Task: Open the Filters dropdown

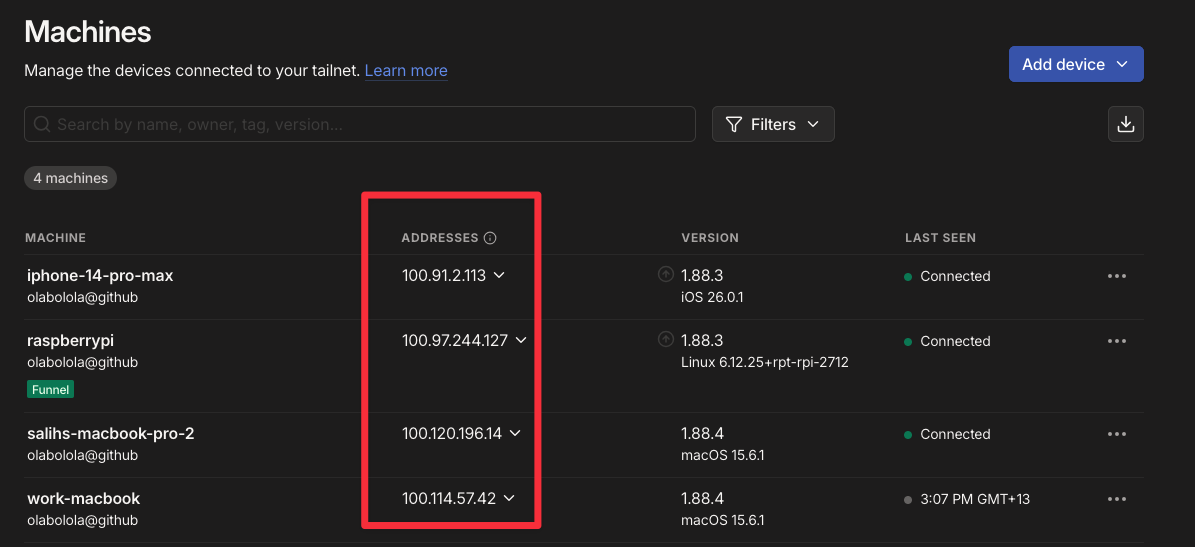Action: point(773,124)
